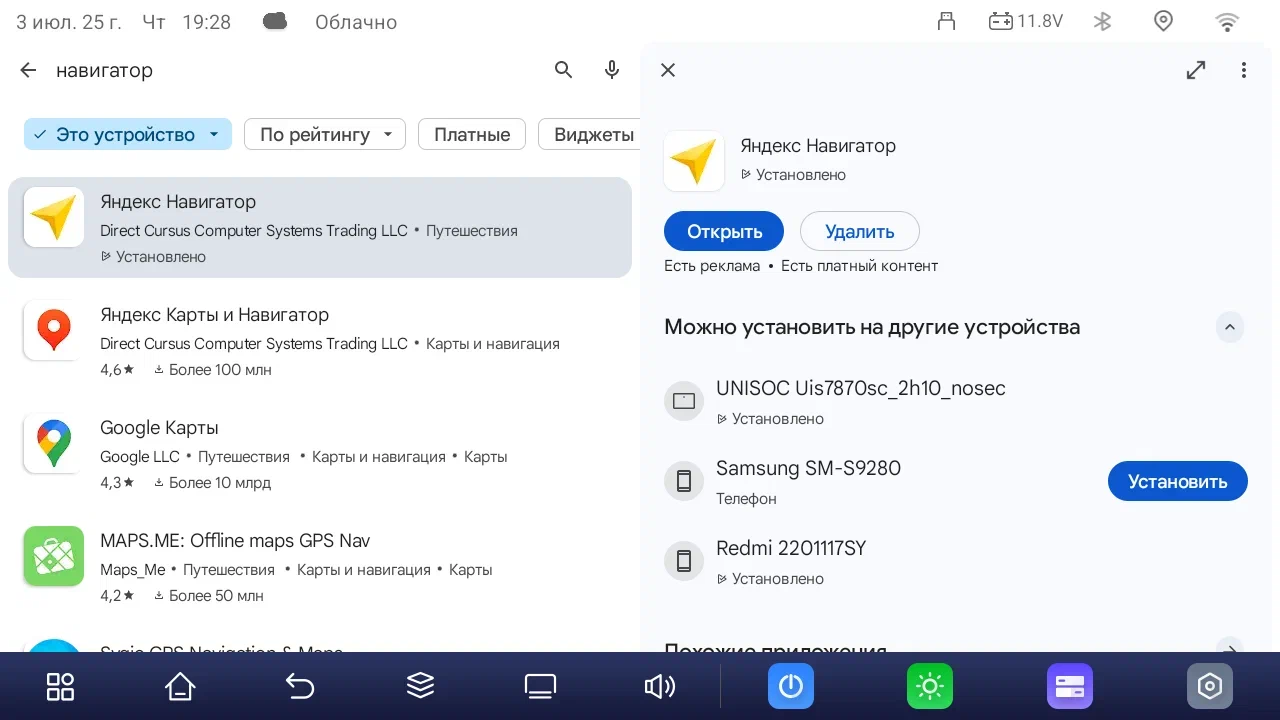
Task: Activate voice search microphone
Action: coord(613,70)
